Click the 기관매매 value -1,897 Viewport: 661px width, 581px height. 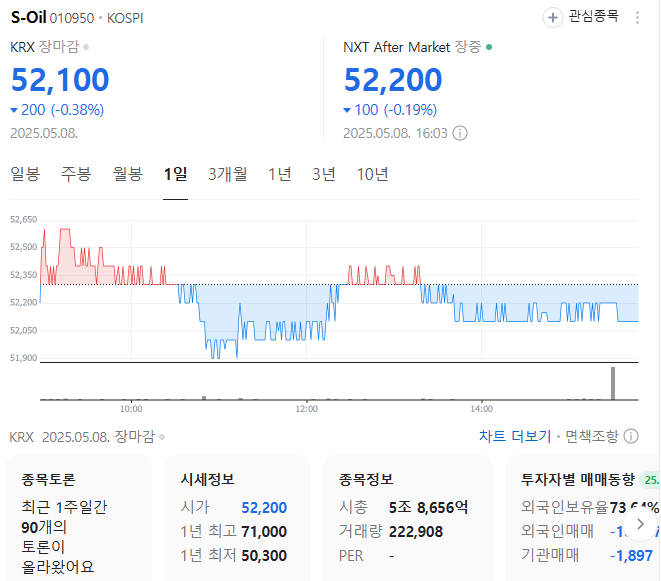point(631,556)
